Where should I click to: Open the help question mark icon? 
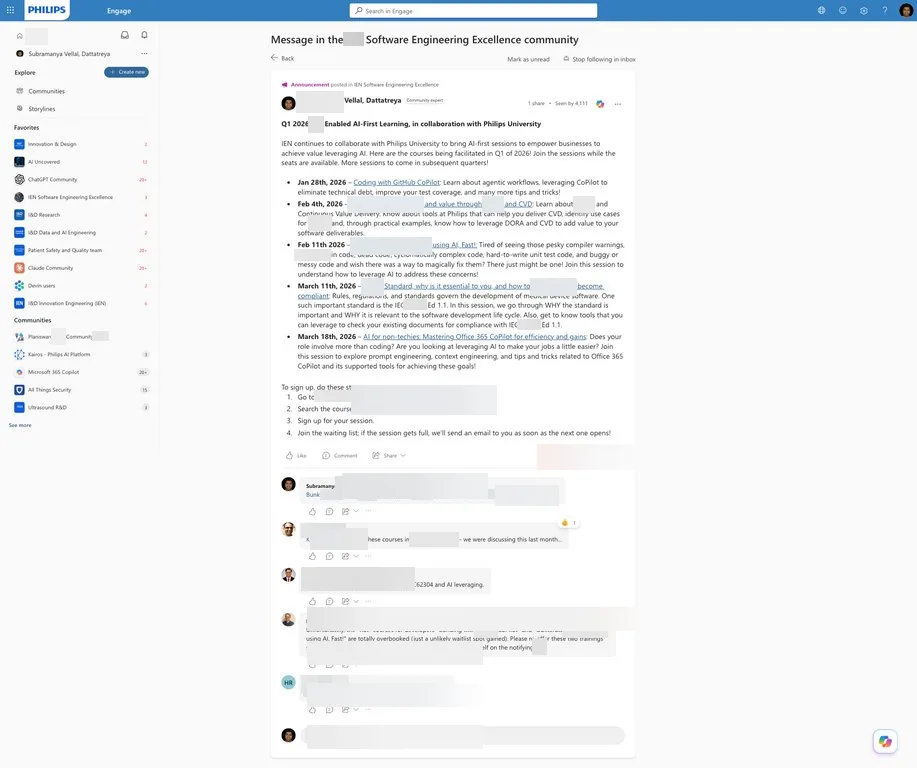[885, 11]
